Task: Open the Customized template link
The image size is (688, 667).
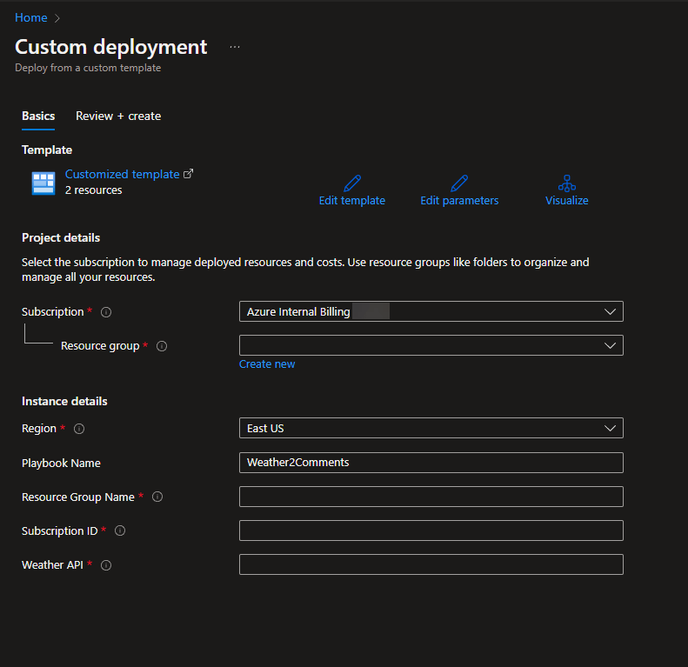Action: pos(122,174)
